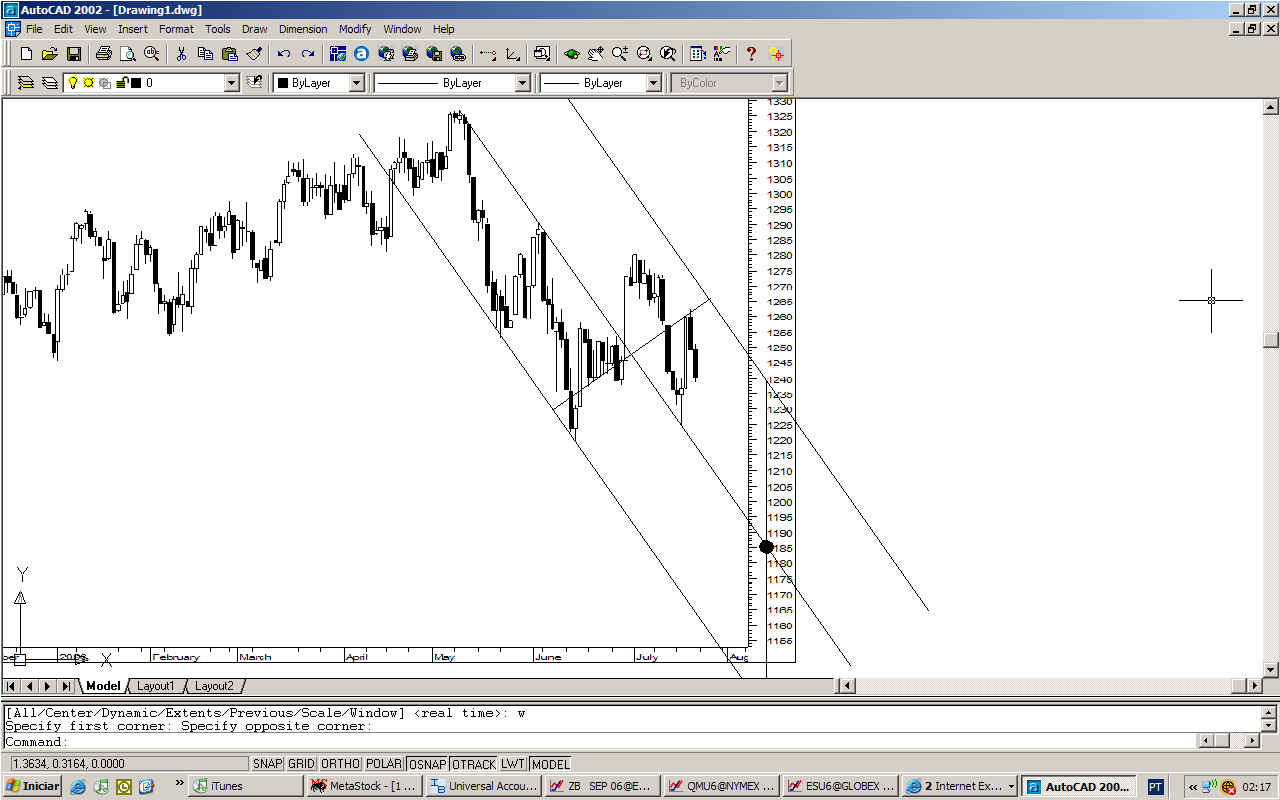Toggle LWT lineweight display
This screenshot has height=800, width=1280.
point(513,764)
